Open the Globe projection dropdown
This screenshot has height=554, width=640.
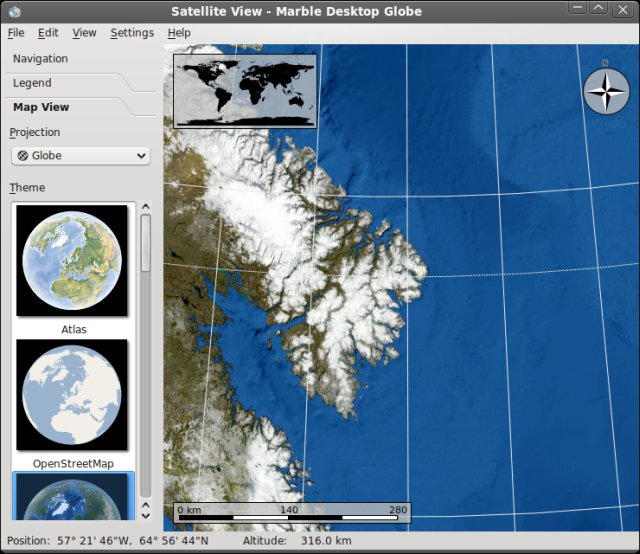(x=81, y=156)
